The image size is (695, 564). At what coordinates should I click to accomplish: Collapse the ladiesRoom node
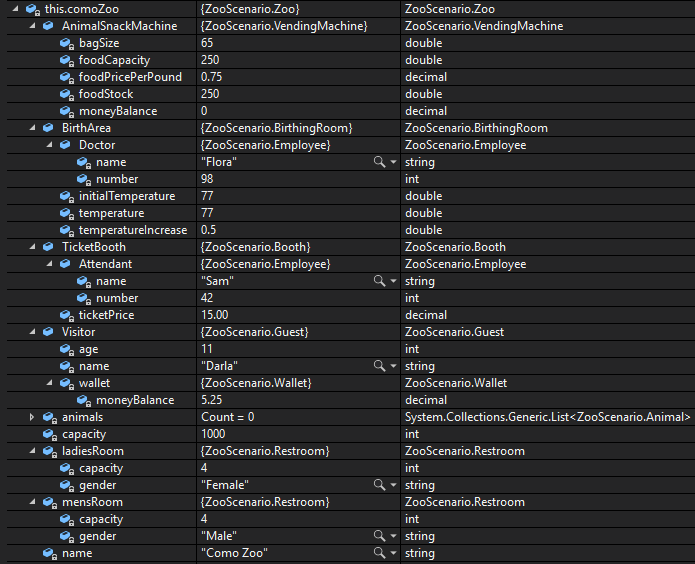(x=32, y=451)
